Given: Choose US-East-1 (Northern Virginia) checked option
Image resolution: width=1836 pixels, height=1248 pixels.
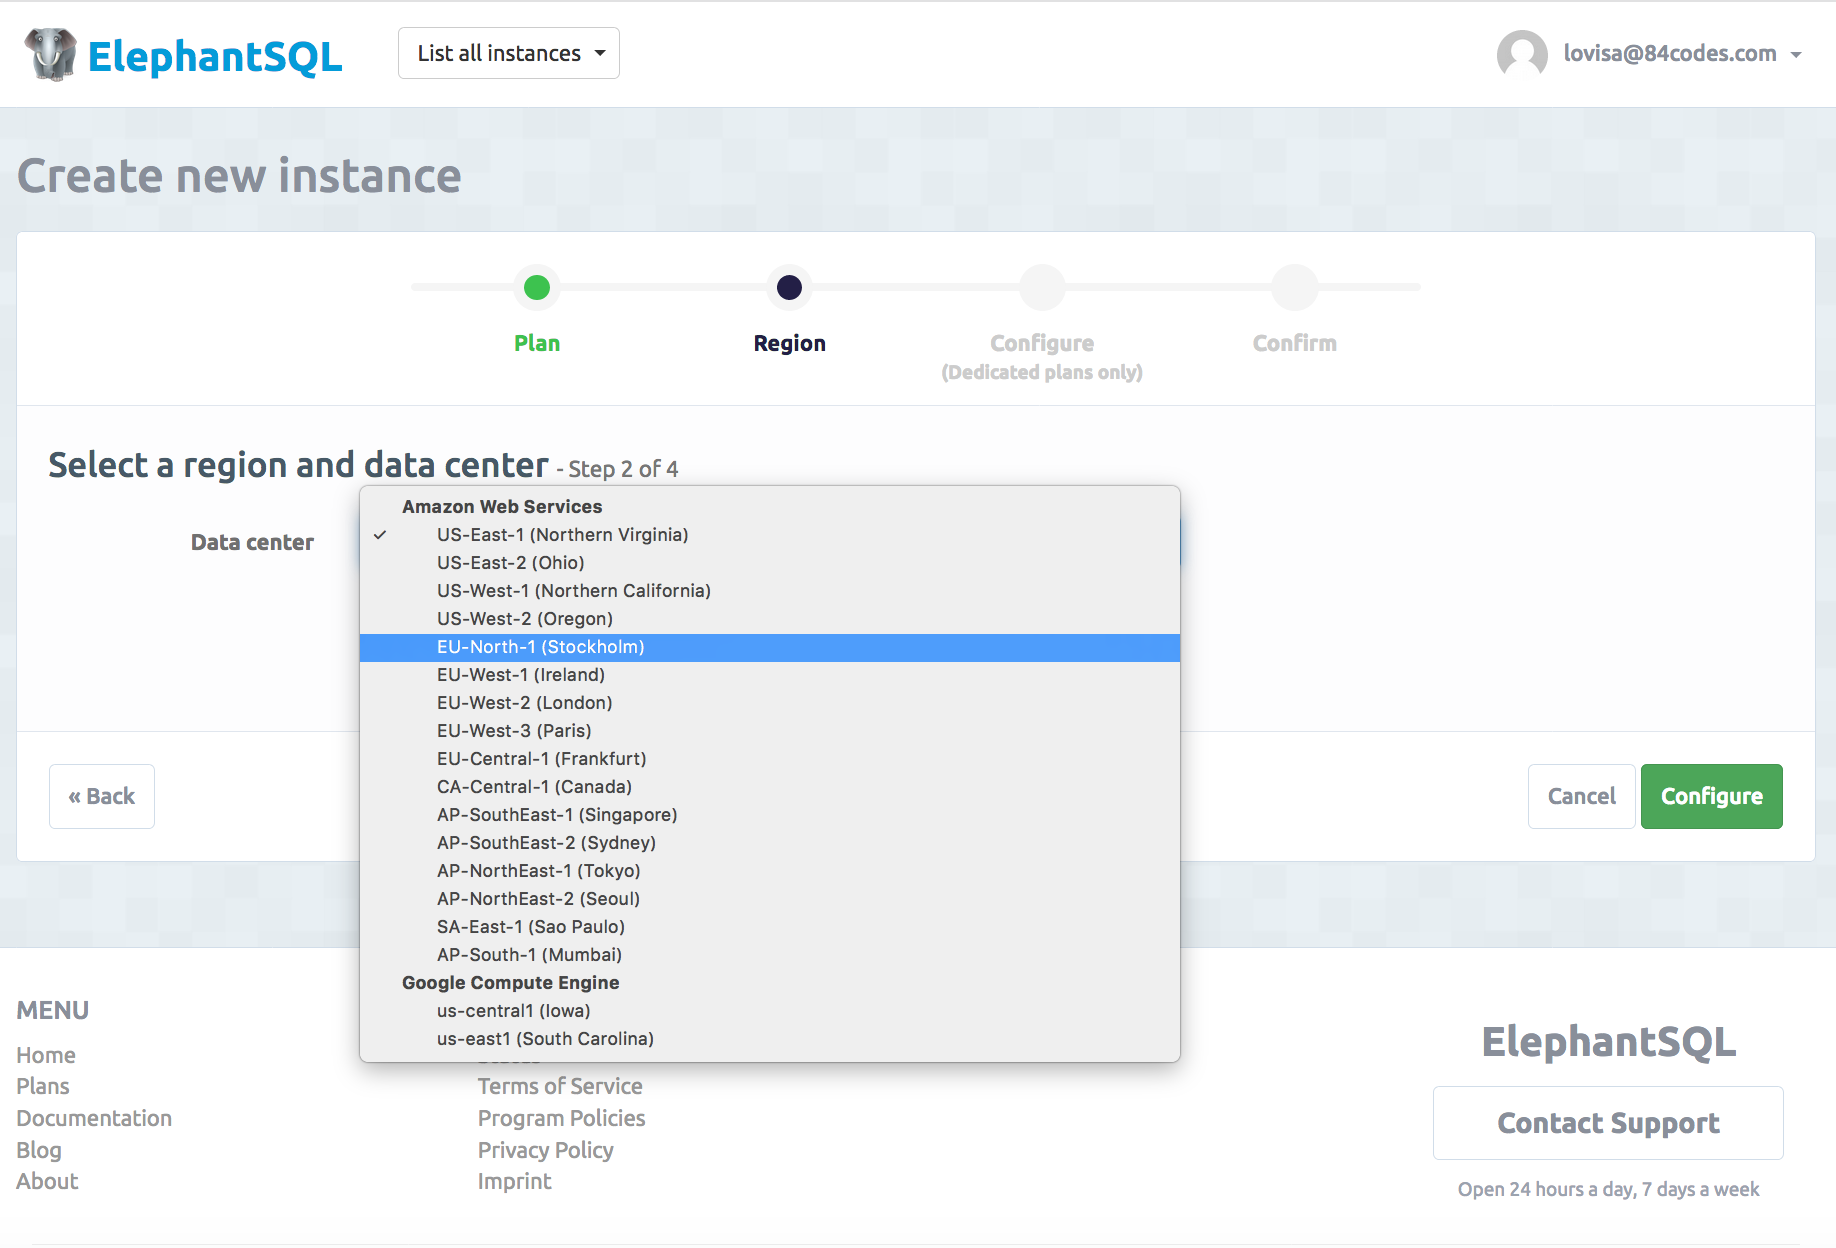Looking at the screenshot, I should click(x=562, y=535).
